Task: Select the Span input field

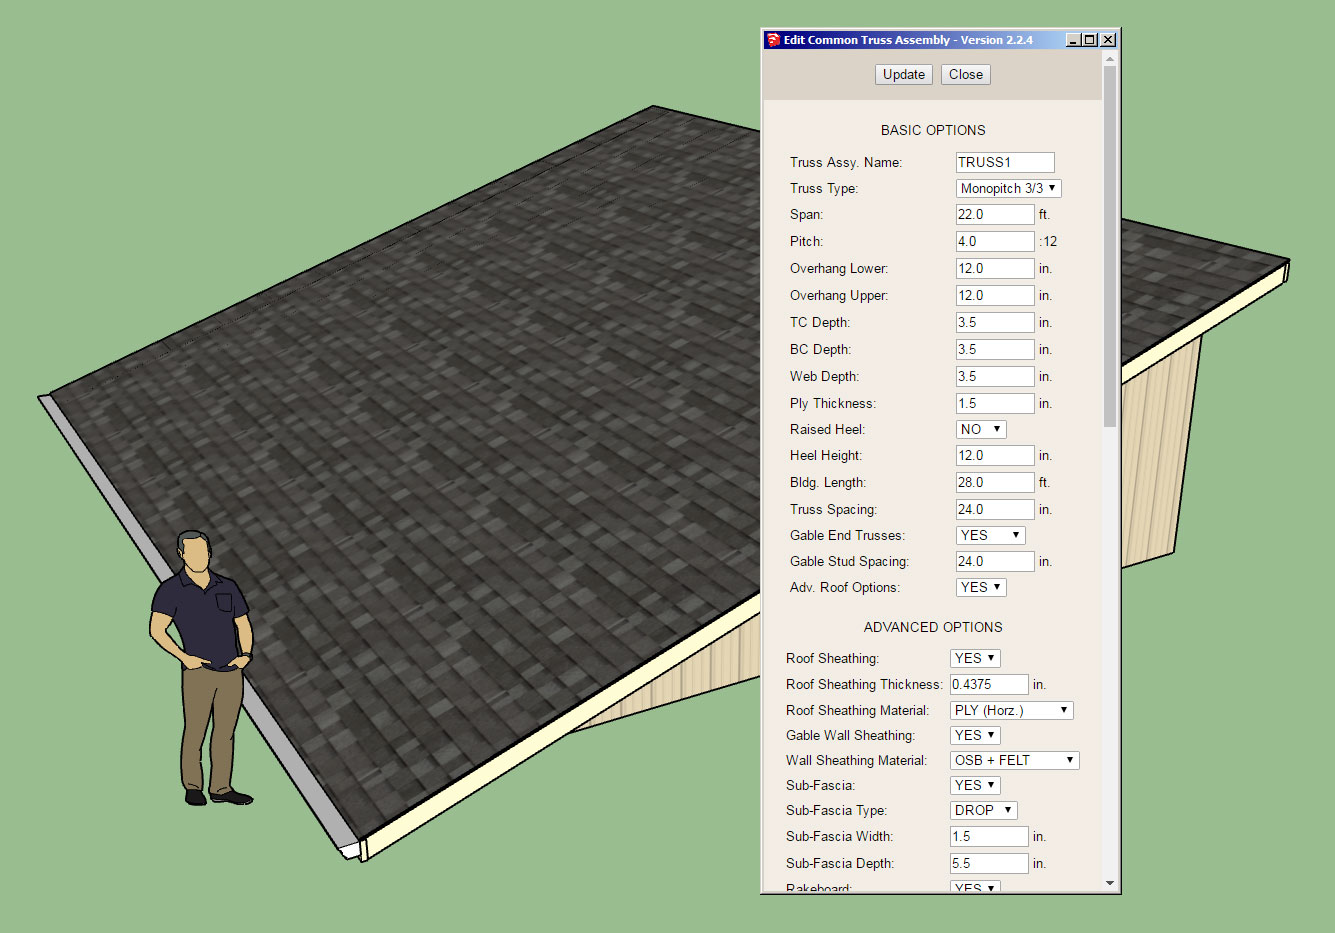Action: [995, 215]
